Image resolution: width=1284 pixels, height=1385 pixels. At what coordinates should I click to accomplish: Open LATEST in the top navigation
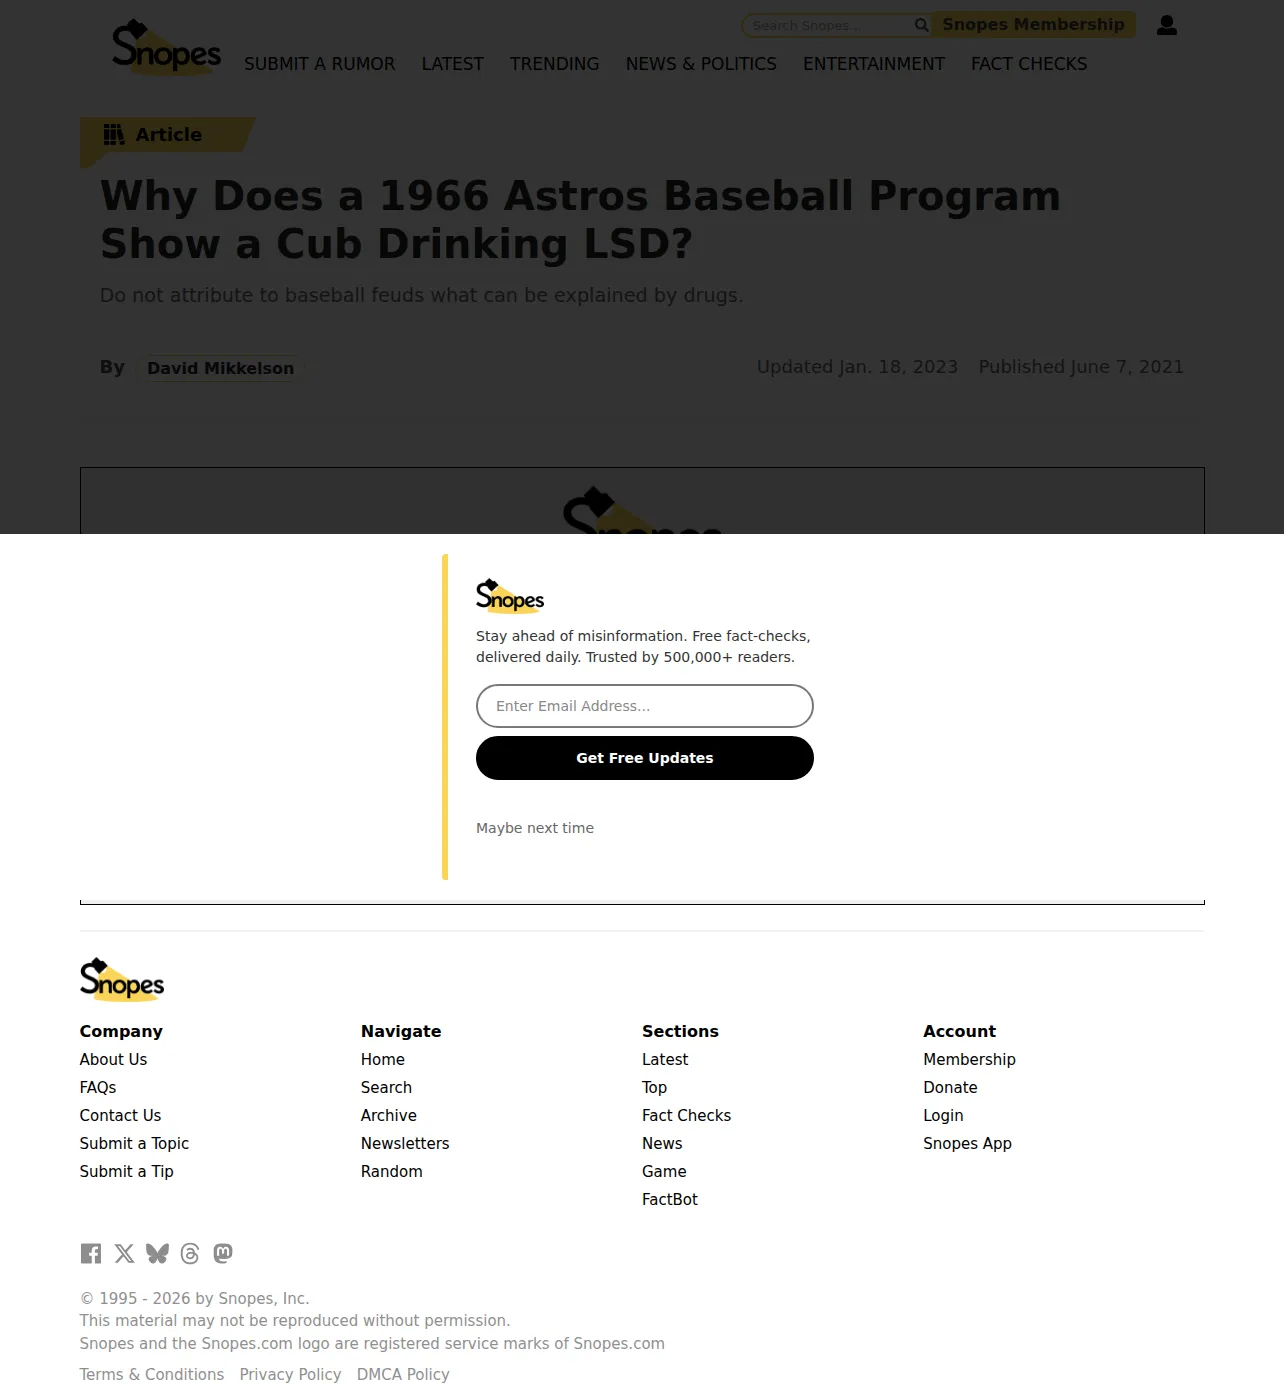(453, 64)
